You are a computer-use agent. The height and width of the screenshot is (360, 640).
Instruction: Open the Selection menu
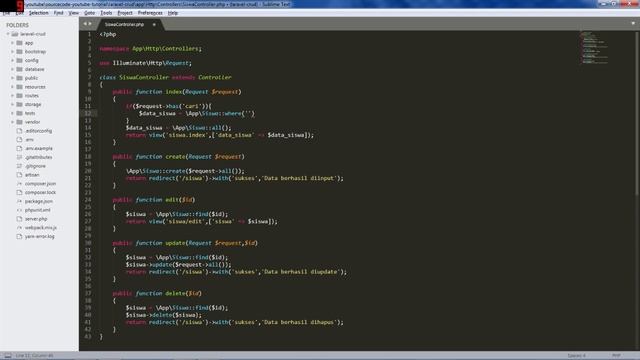click(x=38, y=13)
